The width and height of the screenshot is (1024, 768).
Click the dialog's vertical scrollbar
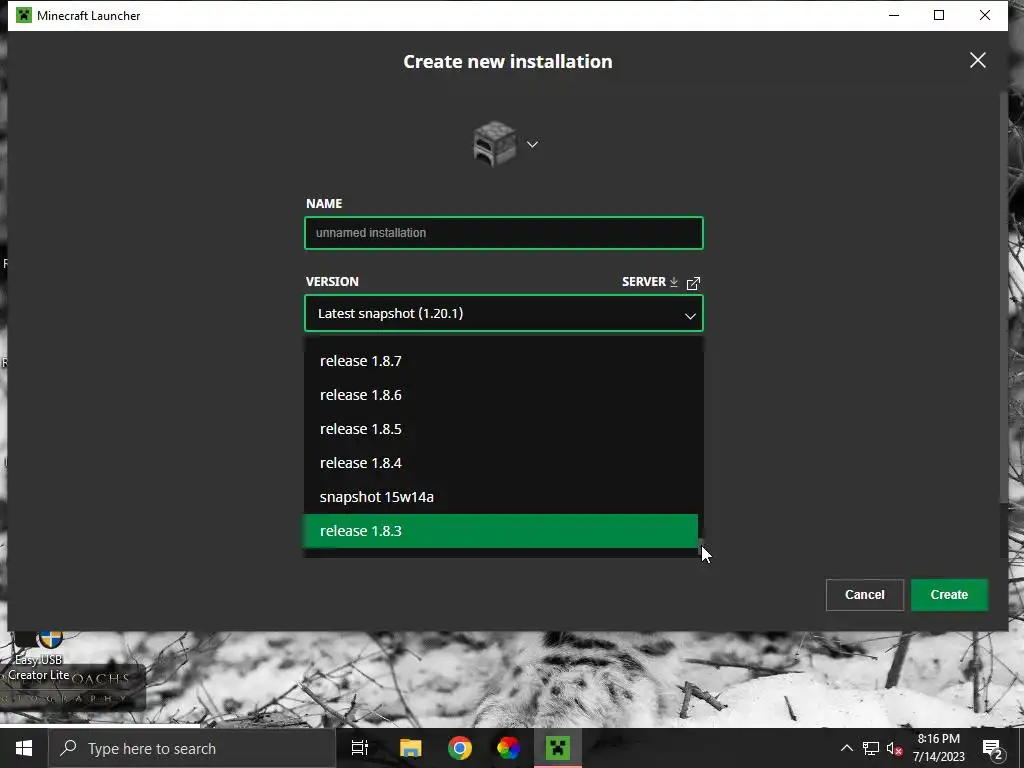point(1004,297)
